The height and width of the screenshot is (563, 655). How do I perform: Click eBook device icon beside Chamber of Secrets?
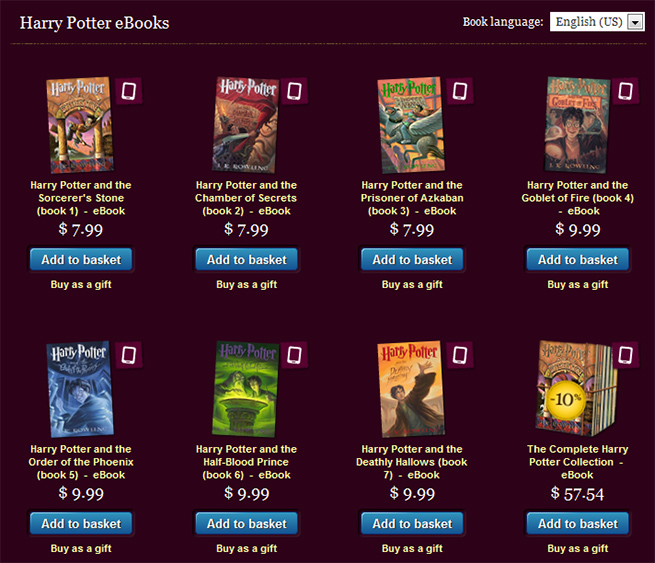coord(294,91)
